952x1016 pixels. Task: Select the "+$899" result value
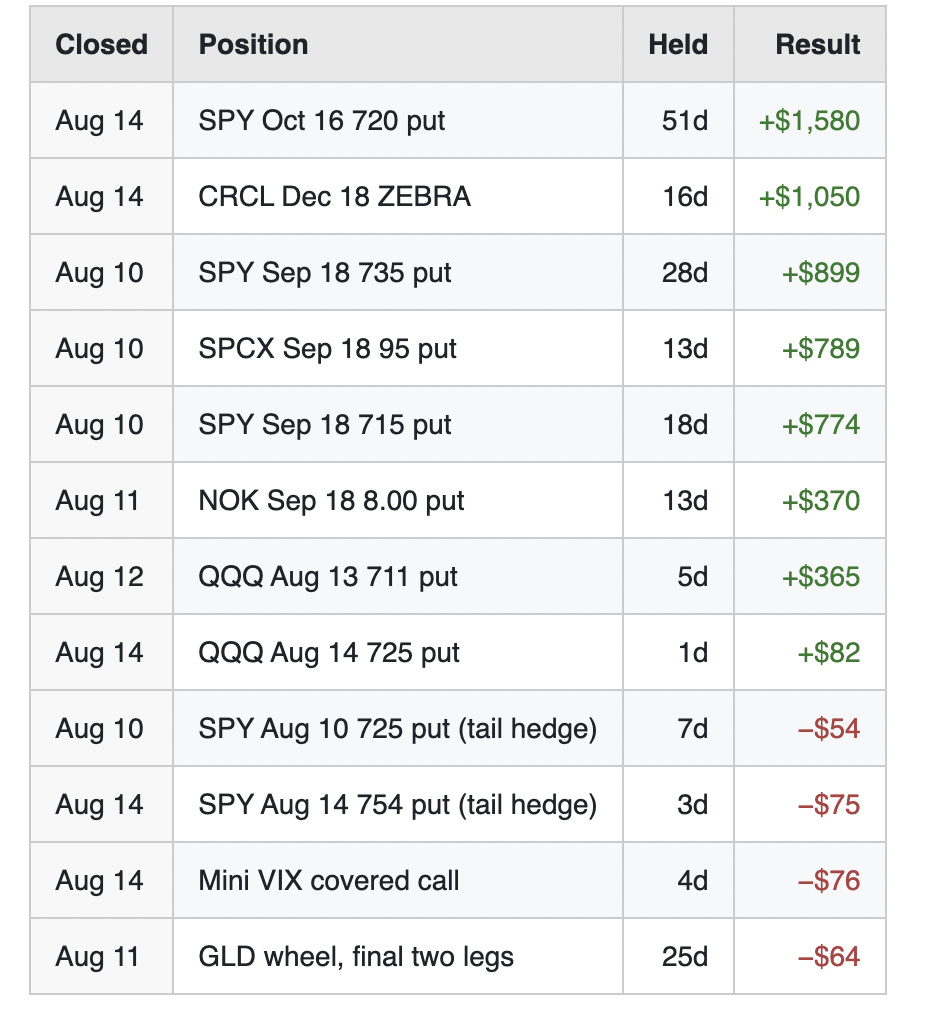coord(821,272)
